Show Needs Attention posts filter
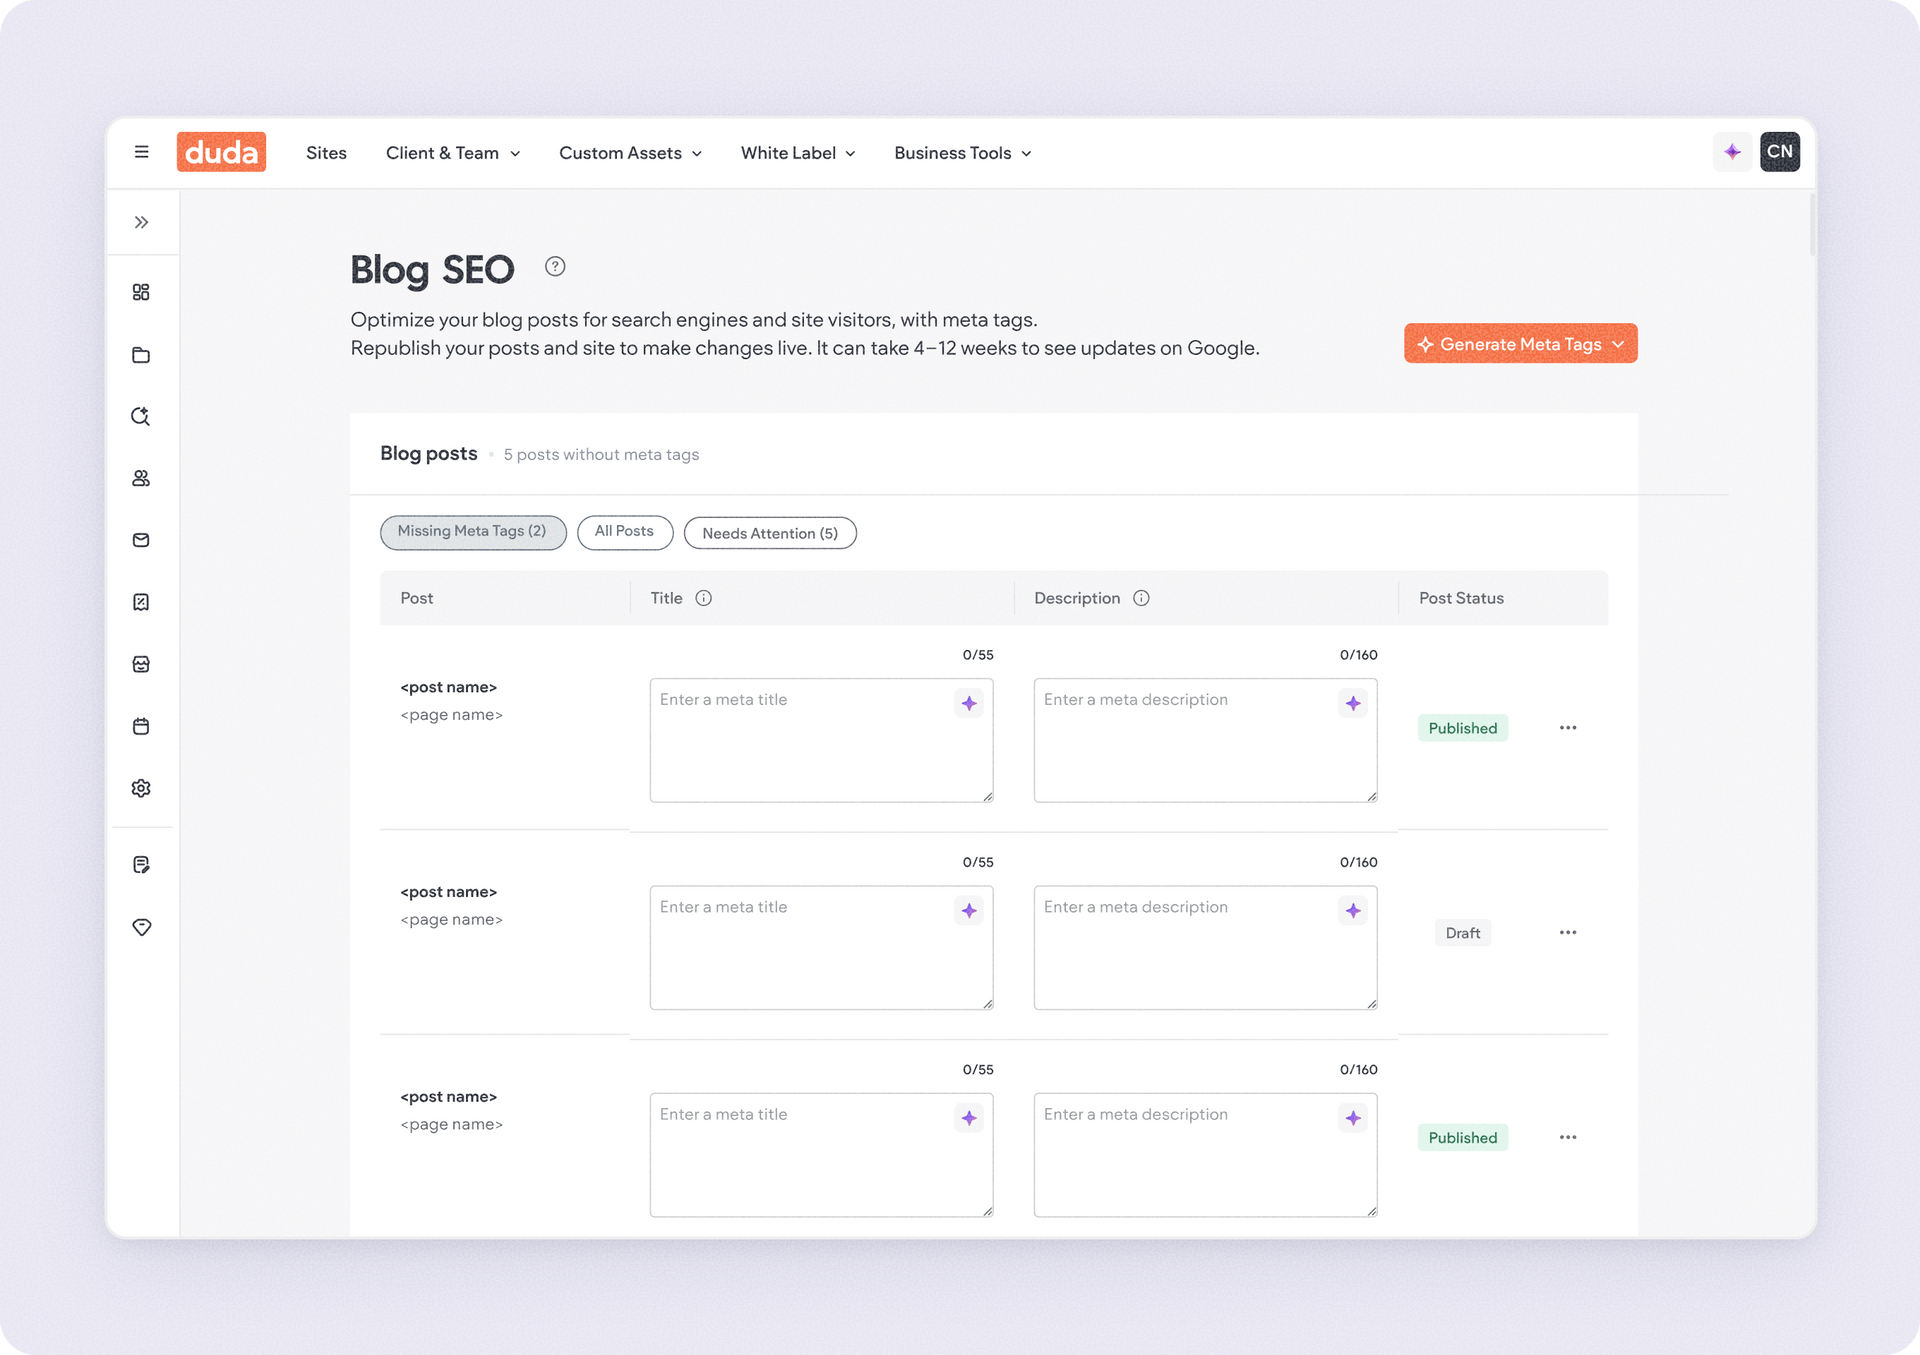Image resolution: width=1920 pixels, height=1355 pixels. pos(769,533)
